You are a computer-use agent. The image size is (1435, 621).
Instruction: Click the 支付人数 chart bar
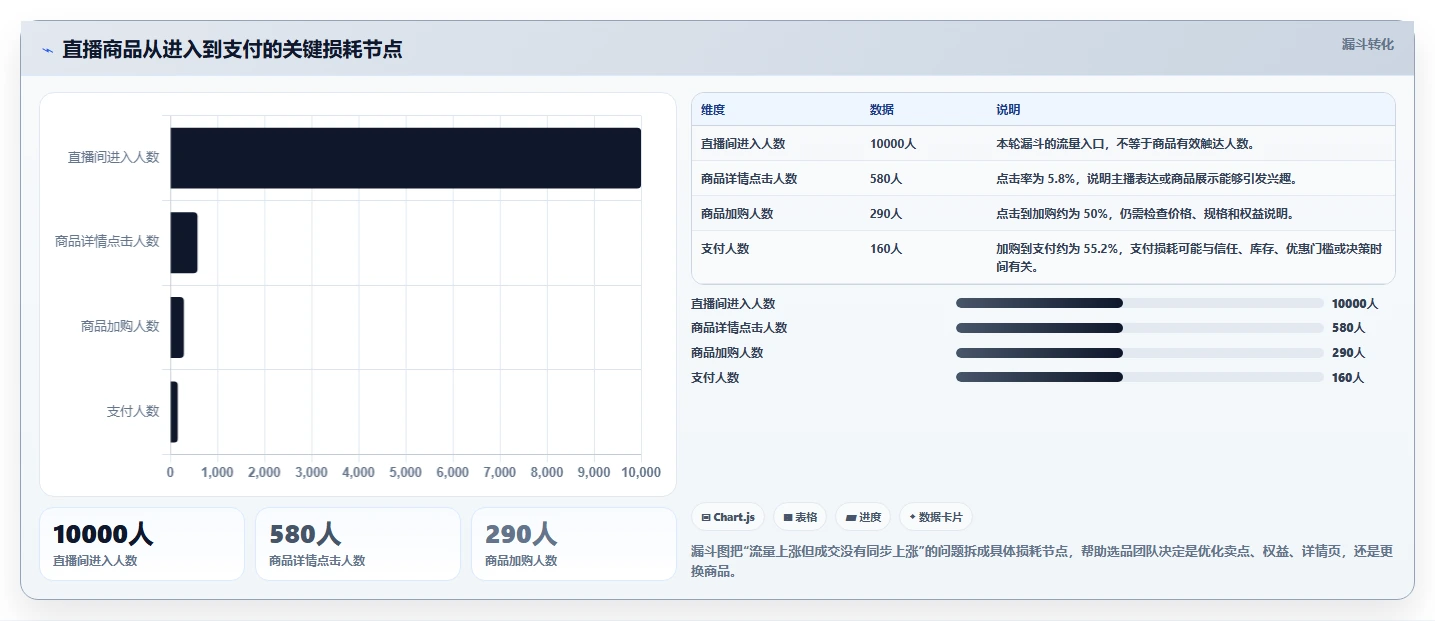tap(174, 412)
